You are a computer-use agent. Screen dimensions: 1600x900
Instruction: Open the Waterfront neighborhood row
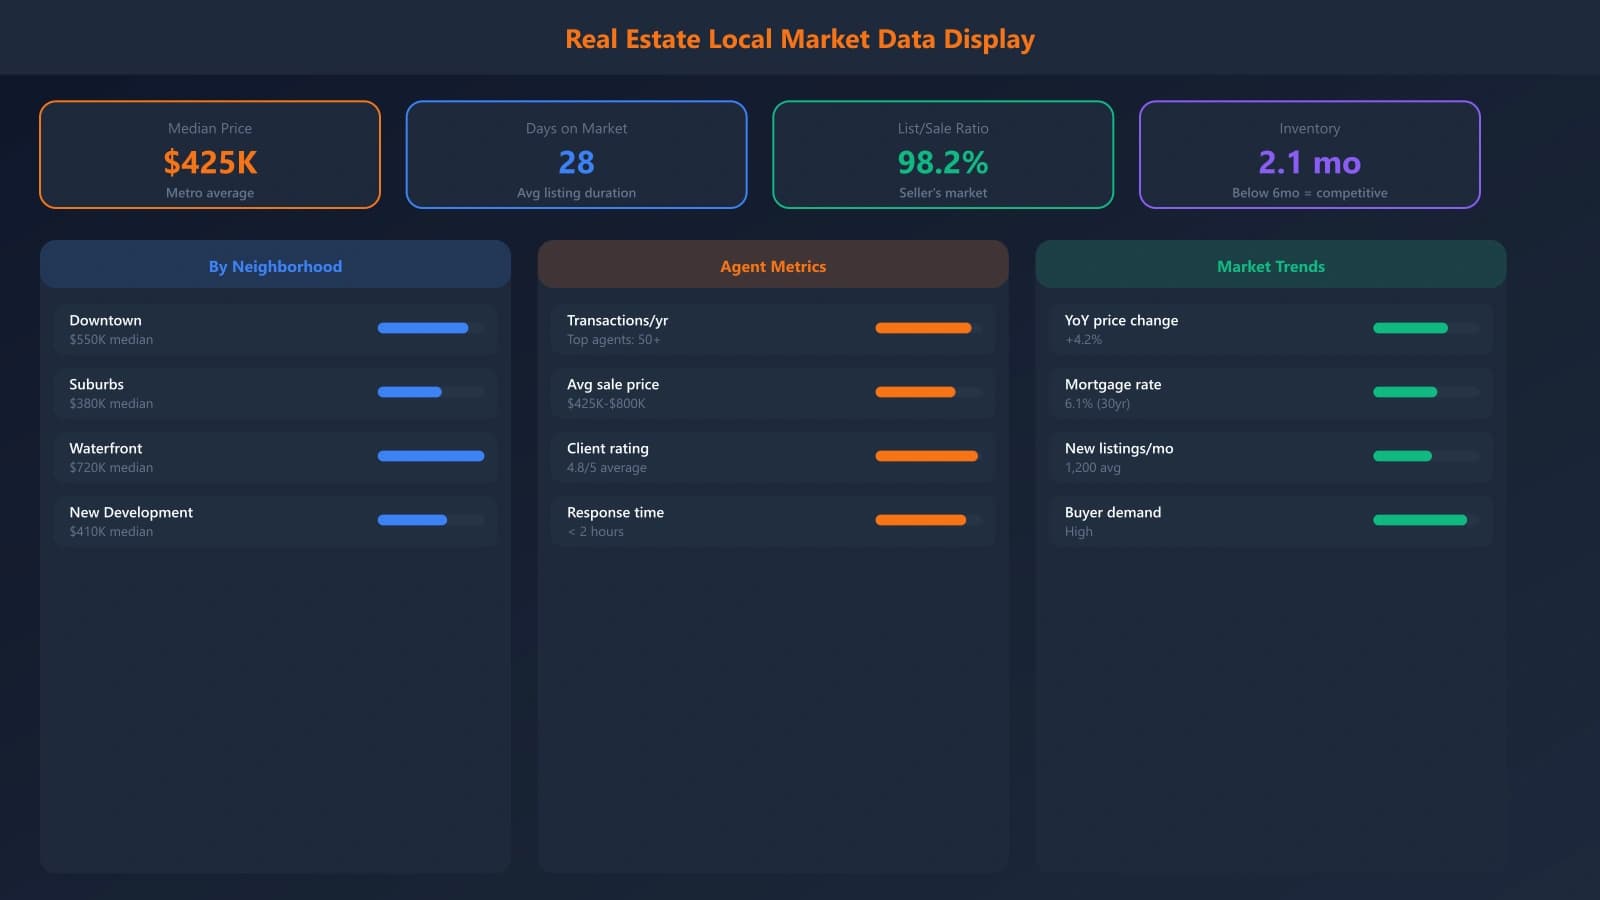(275, 456)
